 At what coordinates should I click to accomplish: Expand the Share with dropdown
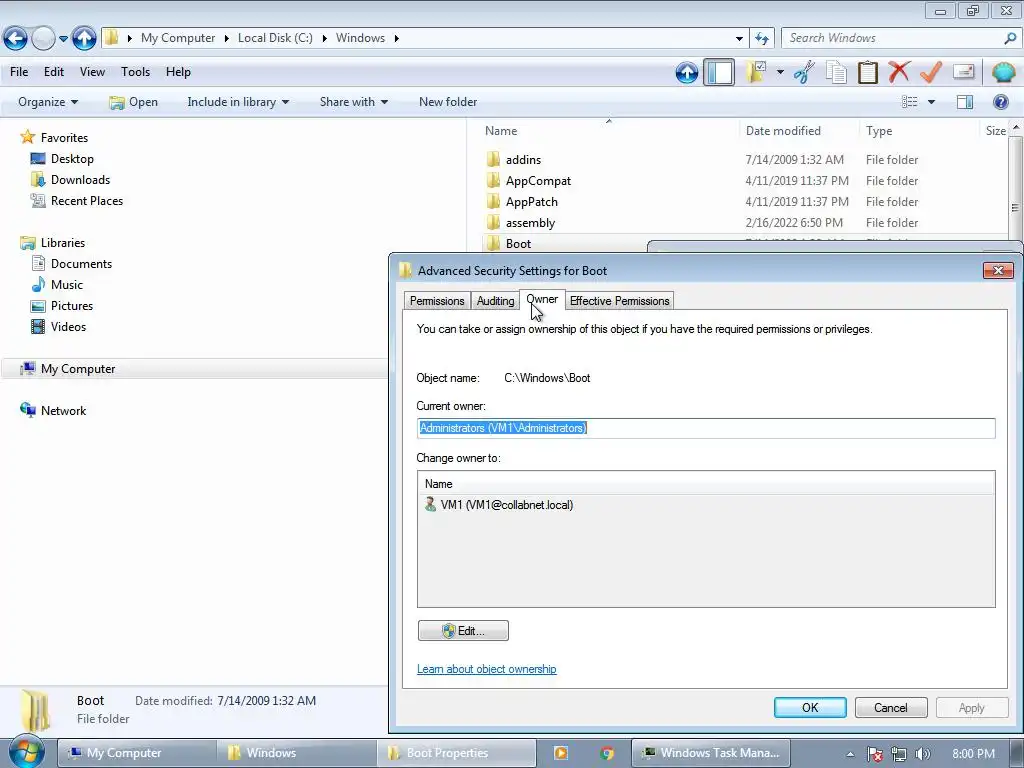pos(353,102)
